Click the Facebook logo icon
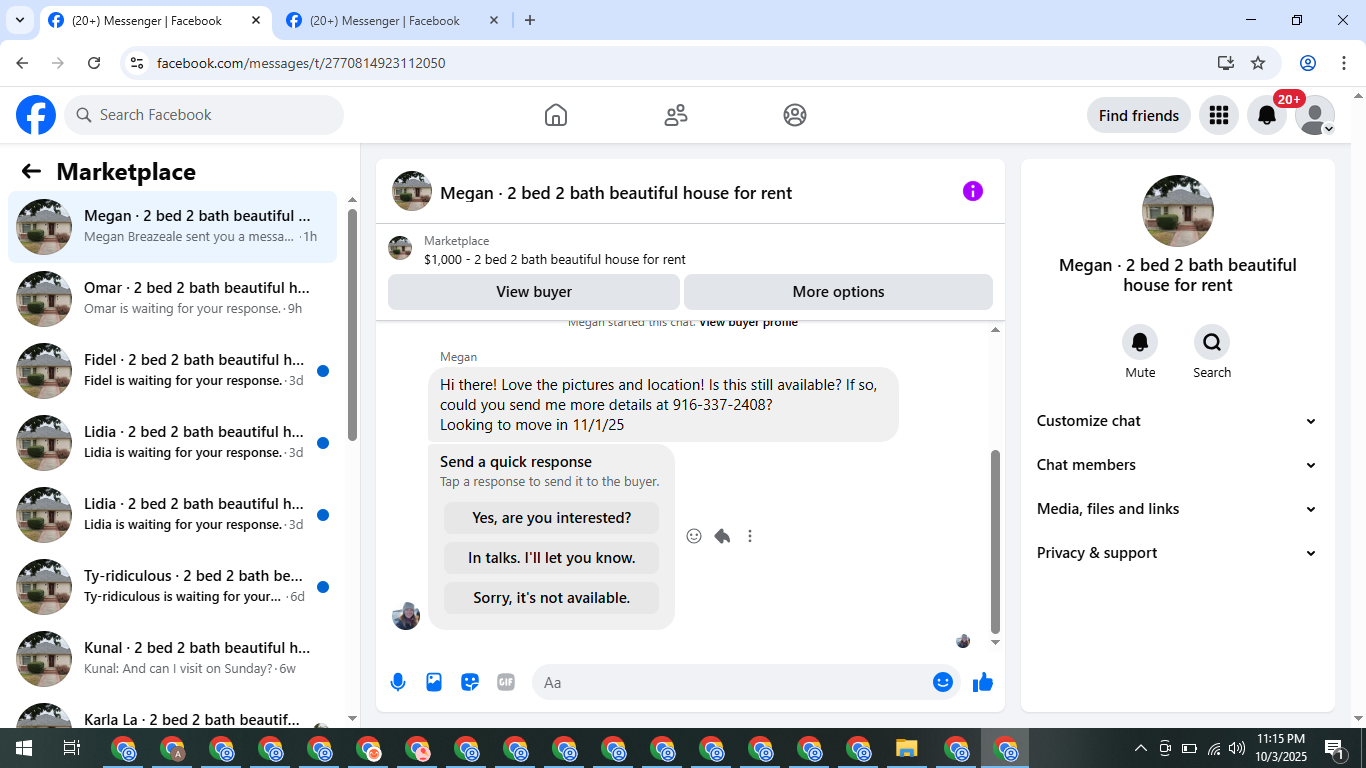The height and width of the screenshot is (768, 1366). tap(36, 115)
